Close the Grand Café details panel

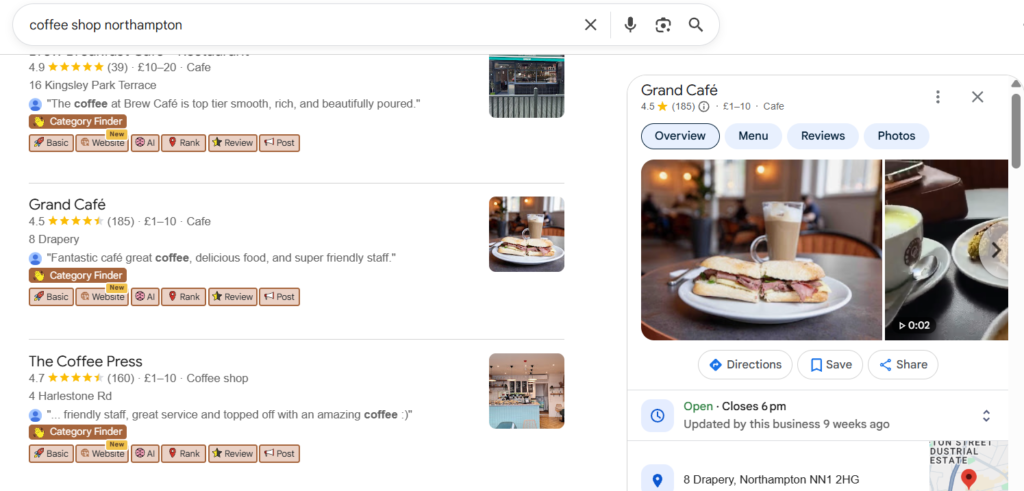[x=977, y=97]
